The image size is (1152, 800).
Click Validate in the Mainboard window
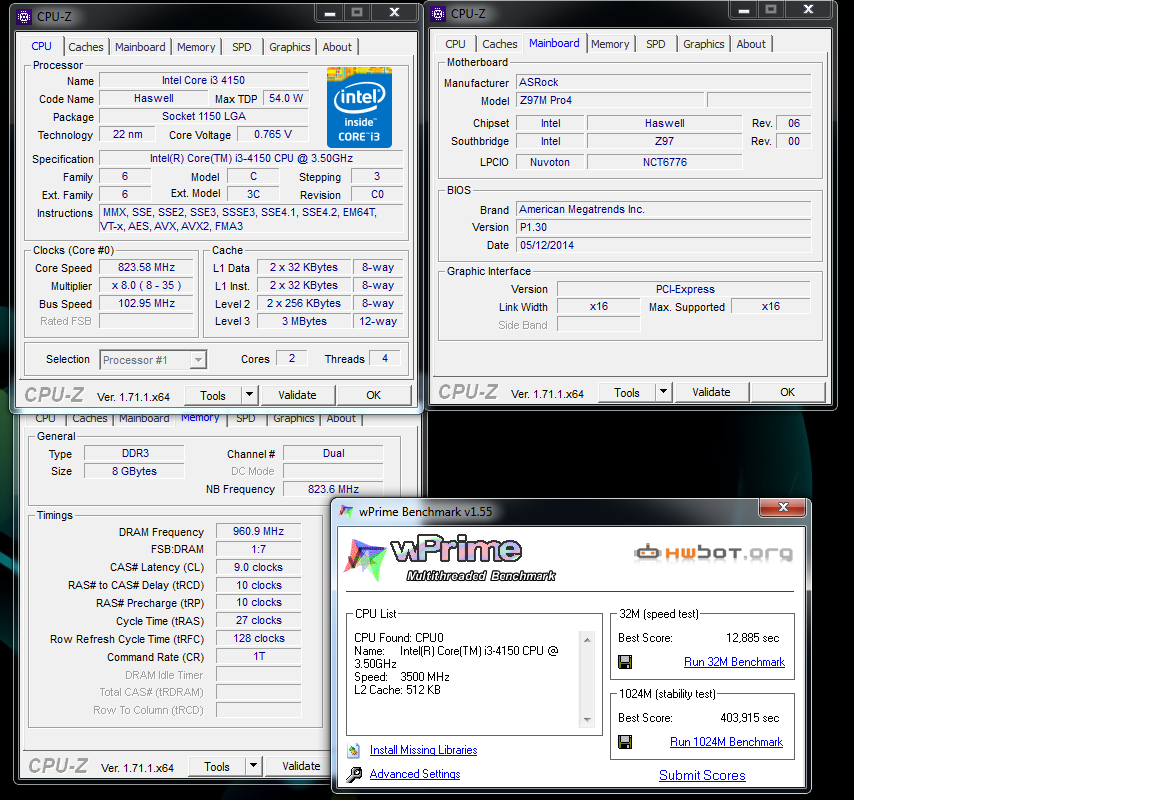click(711, 392)
